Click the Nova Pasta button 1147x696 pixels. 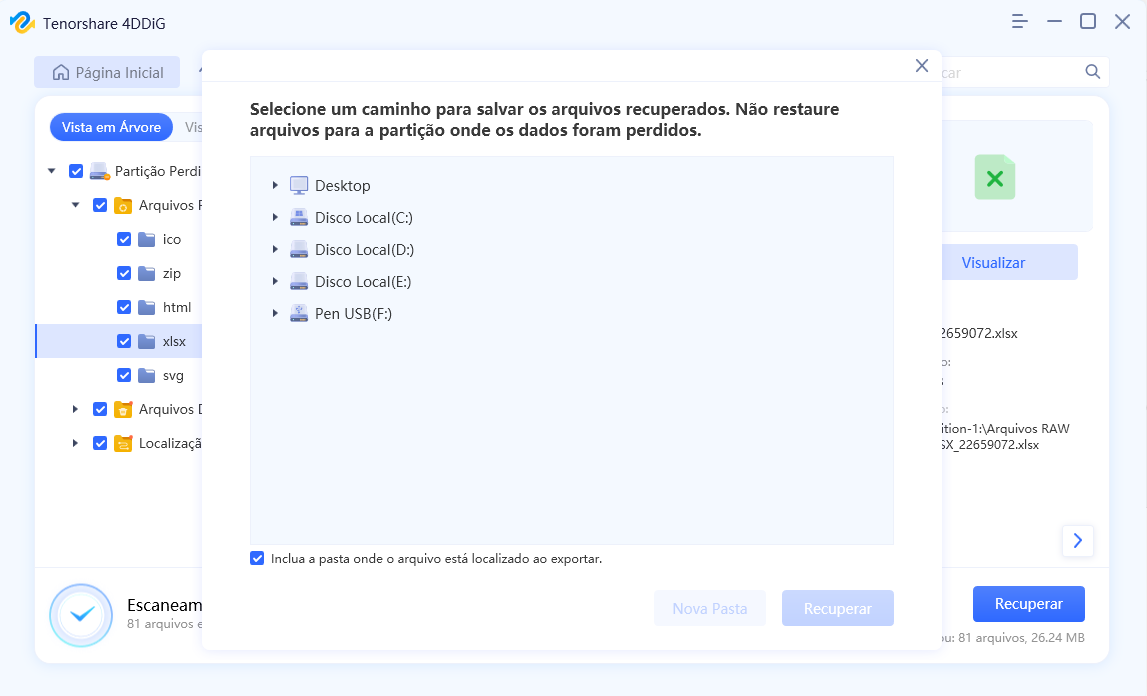[710, 608]
